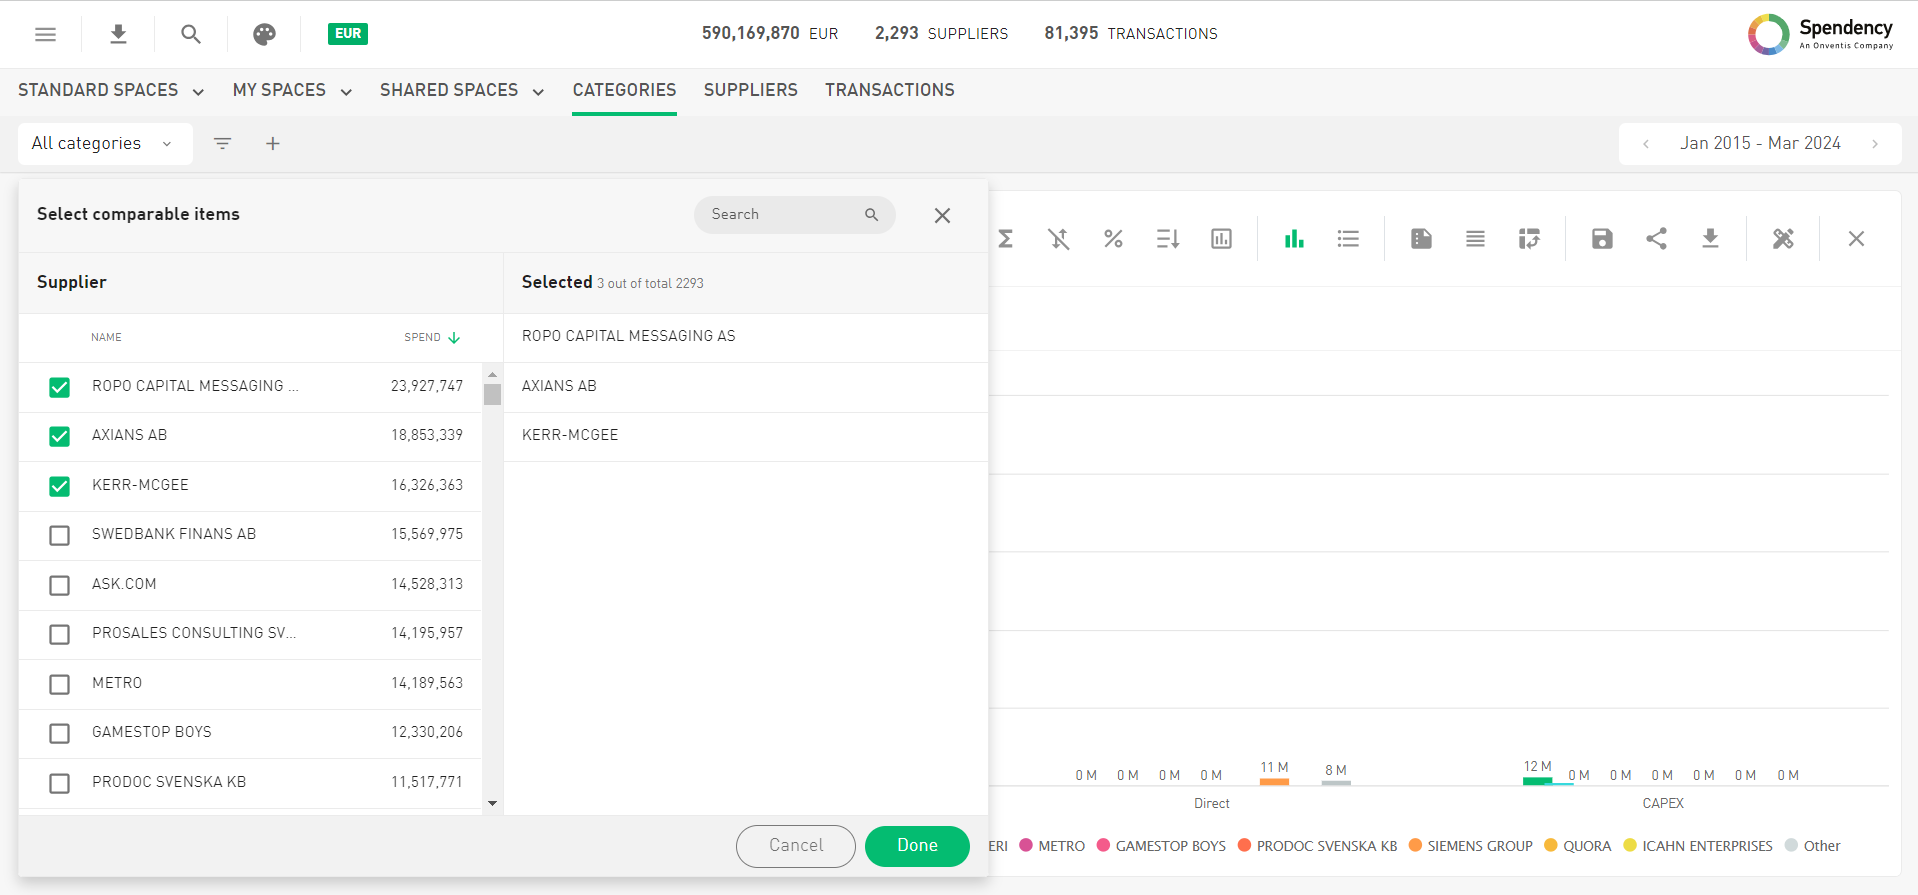Open the hamburger main menu
This screenshot has width=1918, height=895.
(x=45, y=34)
